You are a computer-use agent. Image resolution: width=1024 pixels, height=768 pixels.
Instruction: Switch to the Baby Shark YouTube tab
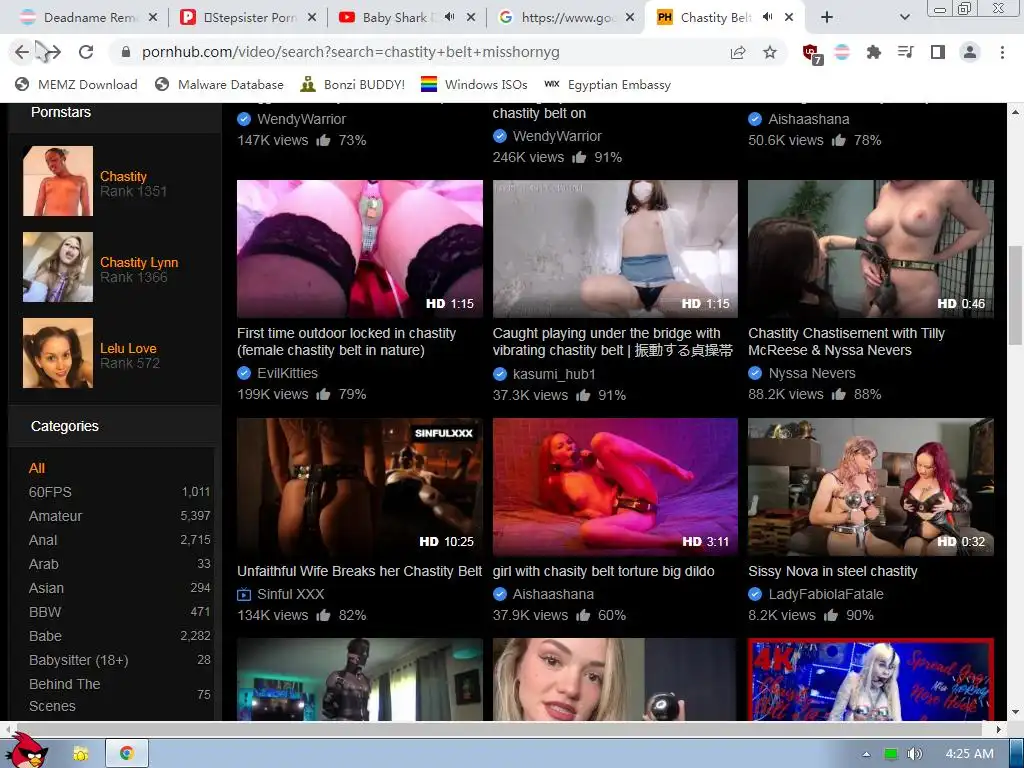tap(406, 18)
